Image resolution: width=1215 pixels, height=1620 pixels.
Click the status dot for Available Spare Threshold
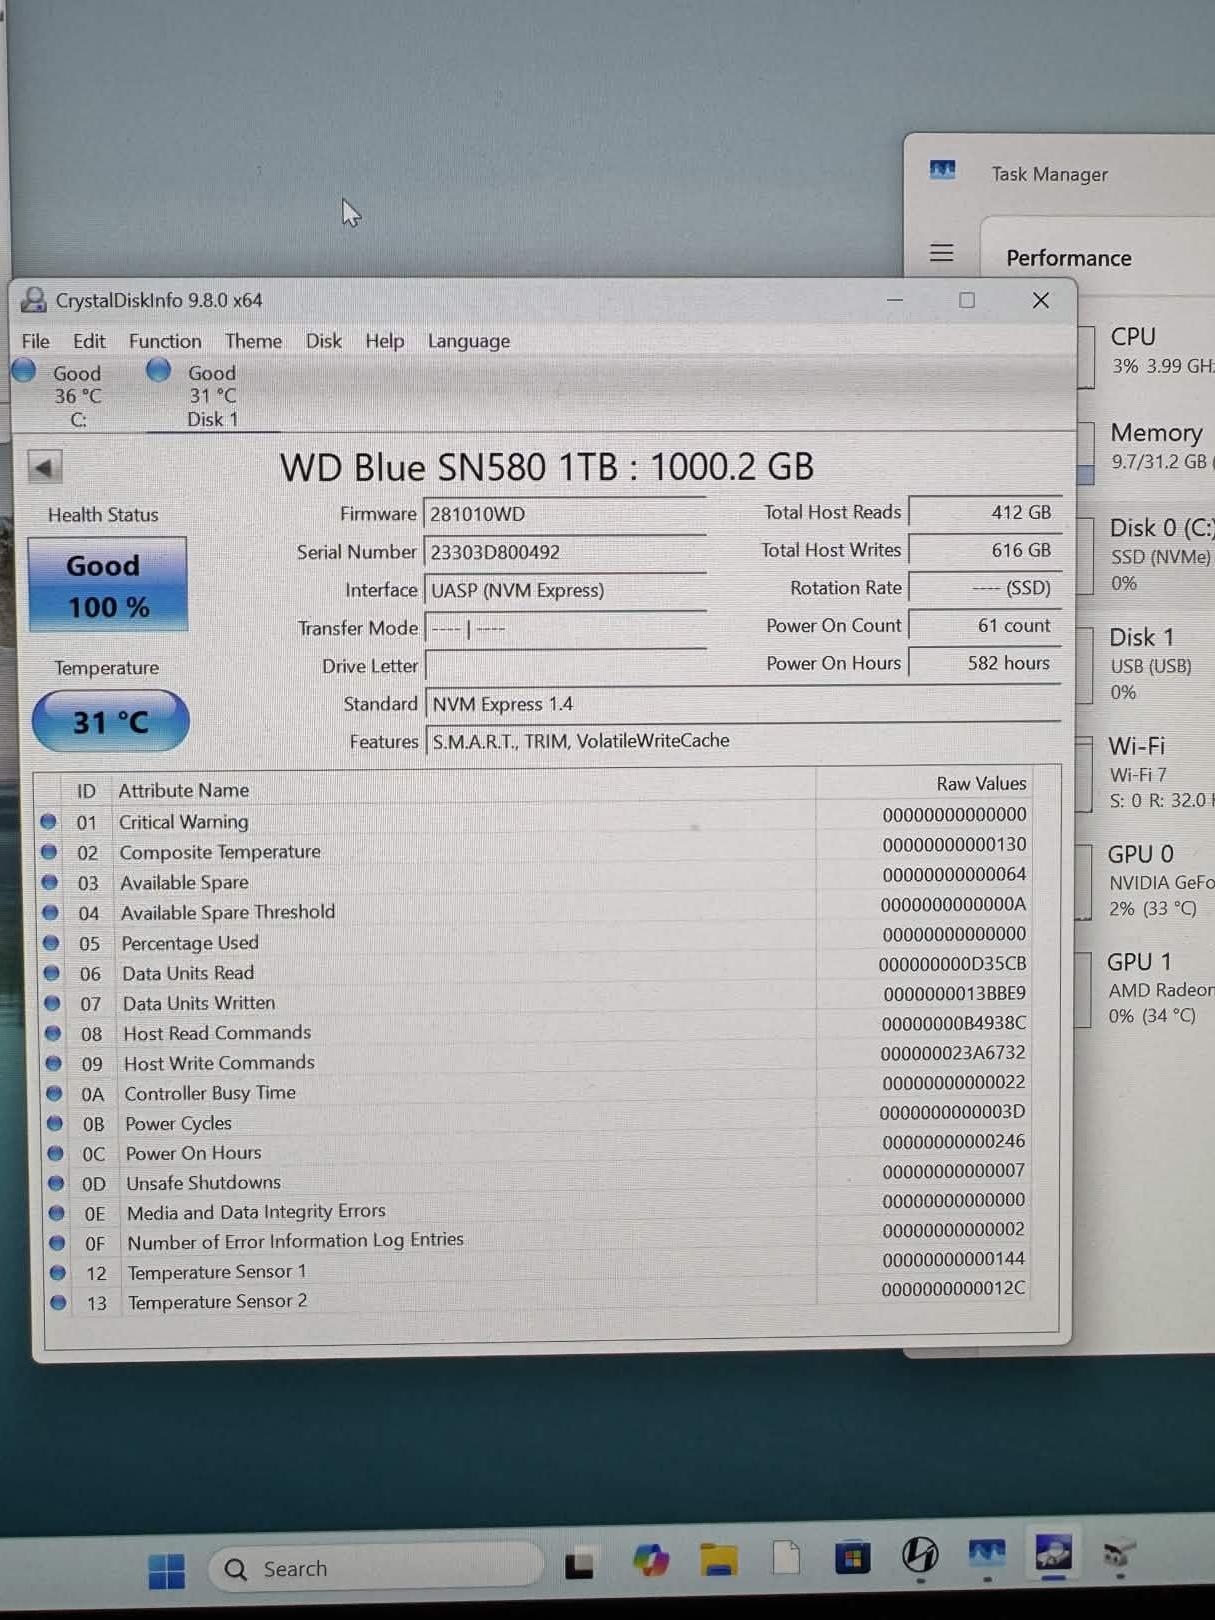tap(51, 912)
